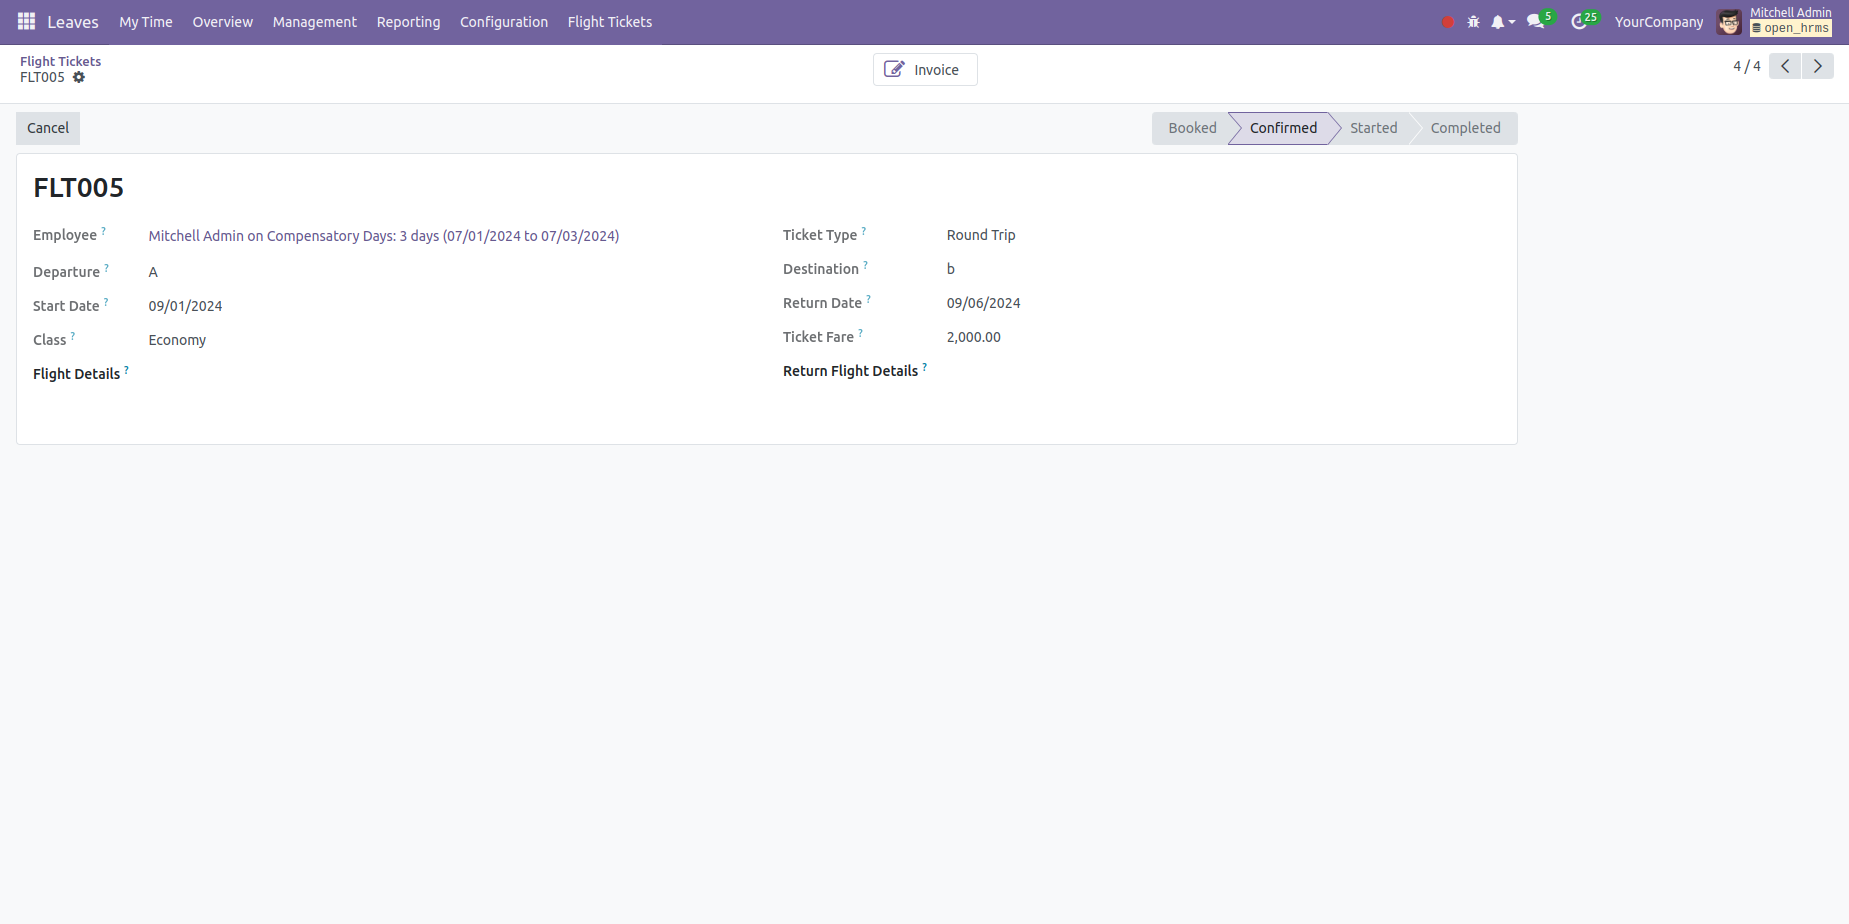Set status to Completed stage
1849x924 pixels.
[1464, 128]
